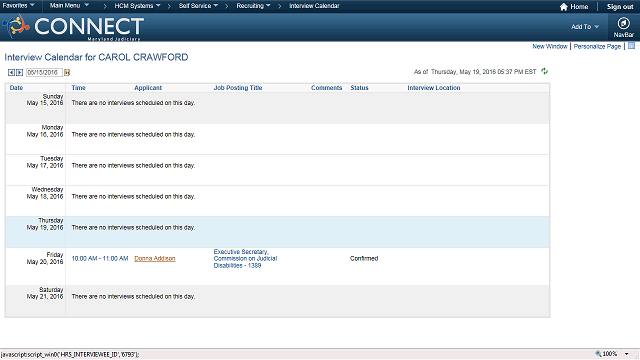Open applicant Donna Addison link
Image resolution: width=640 pixels, height=360 pixels.
coord(155,258)
